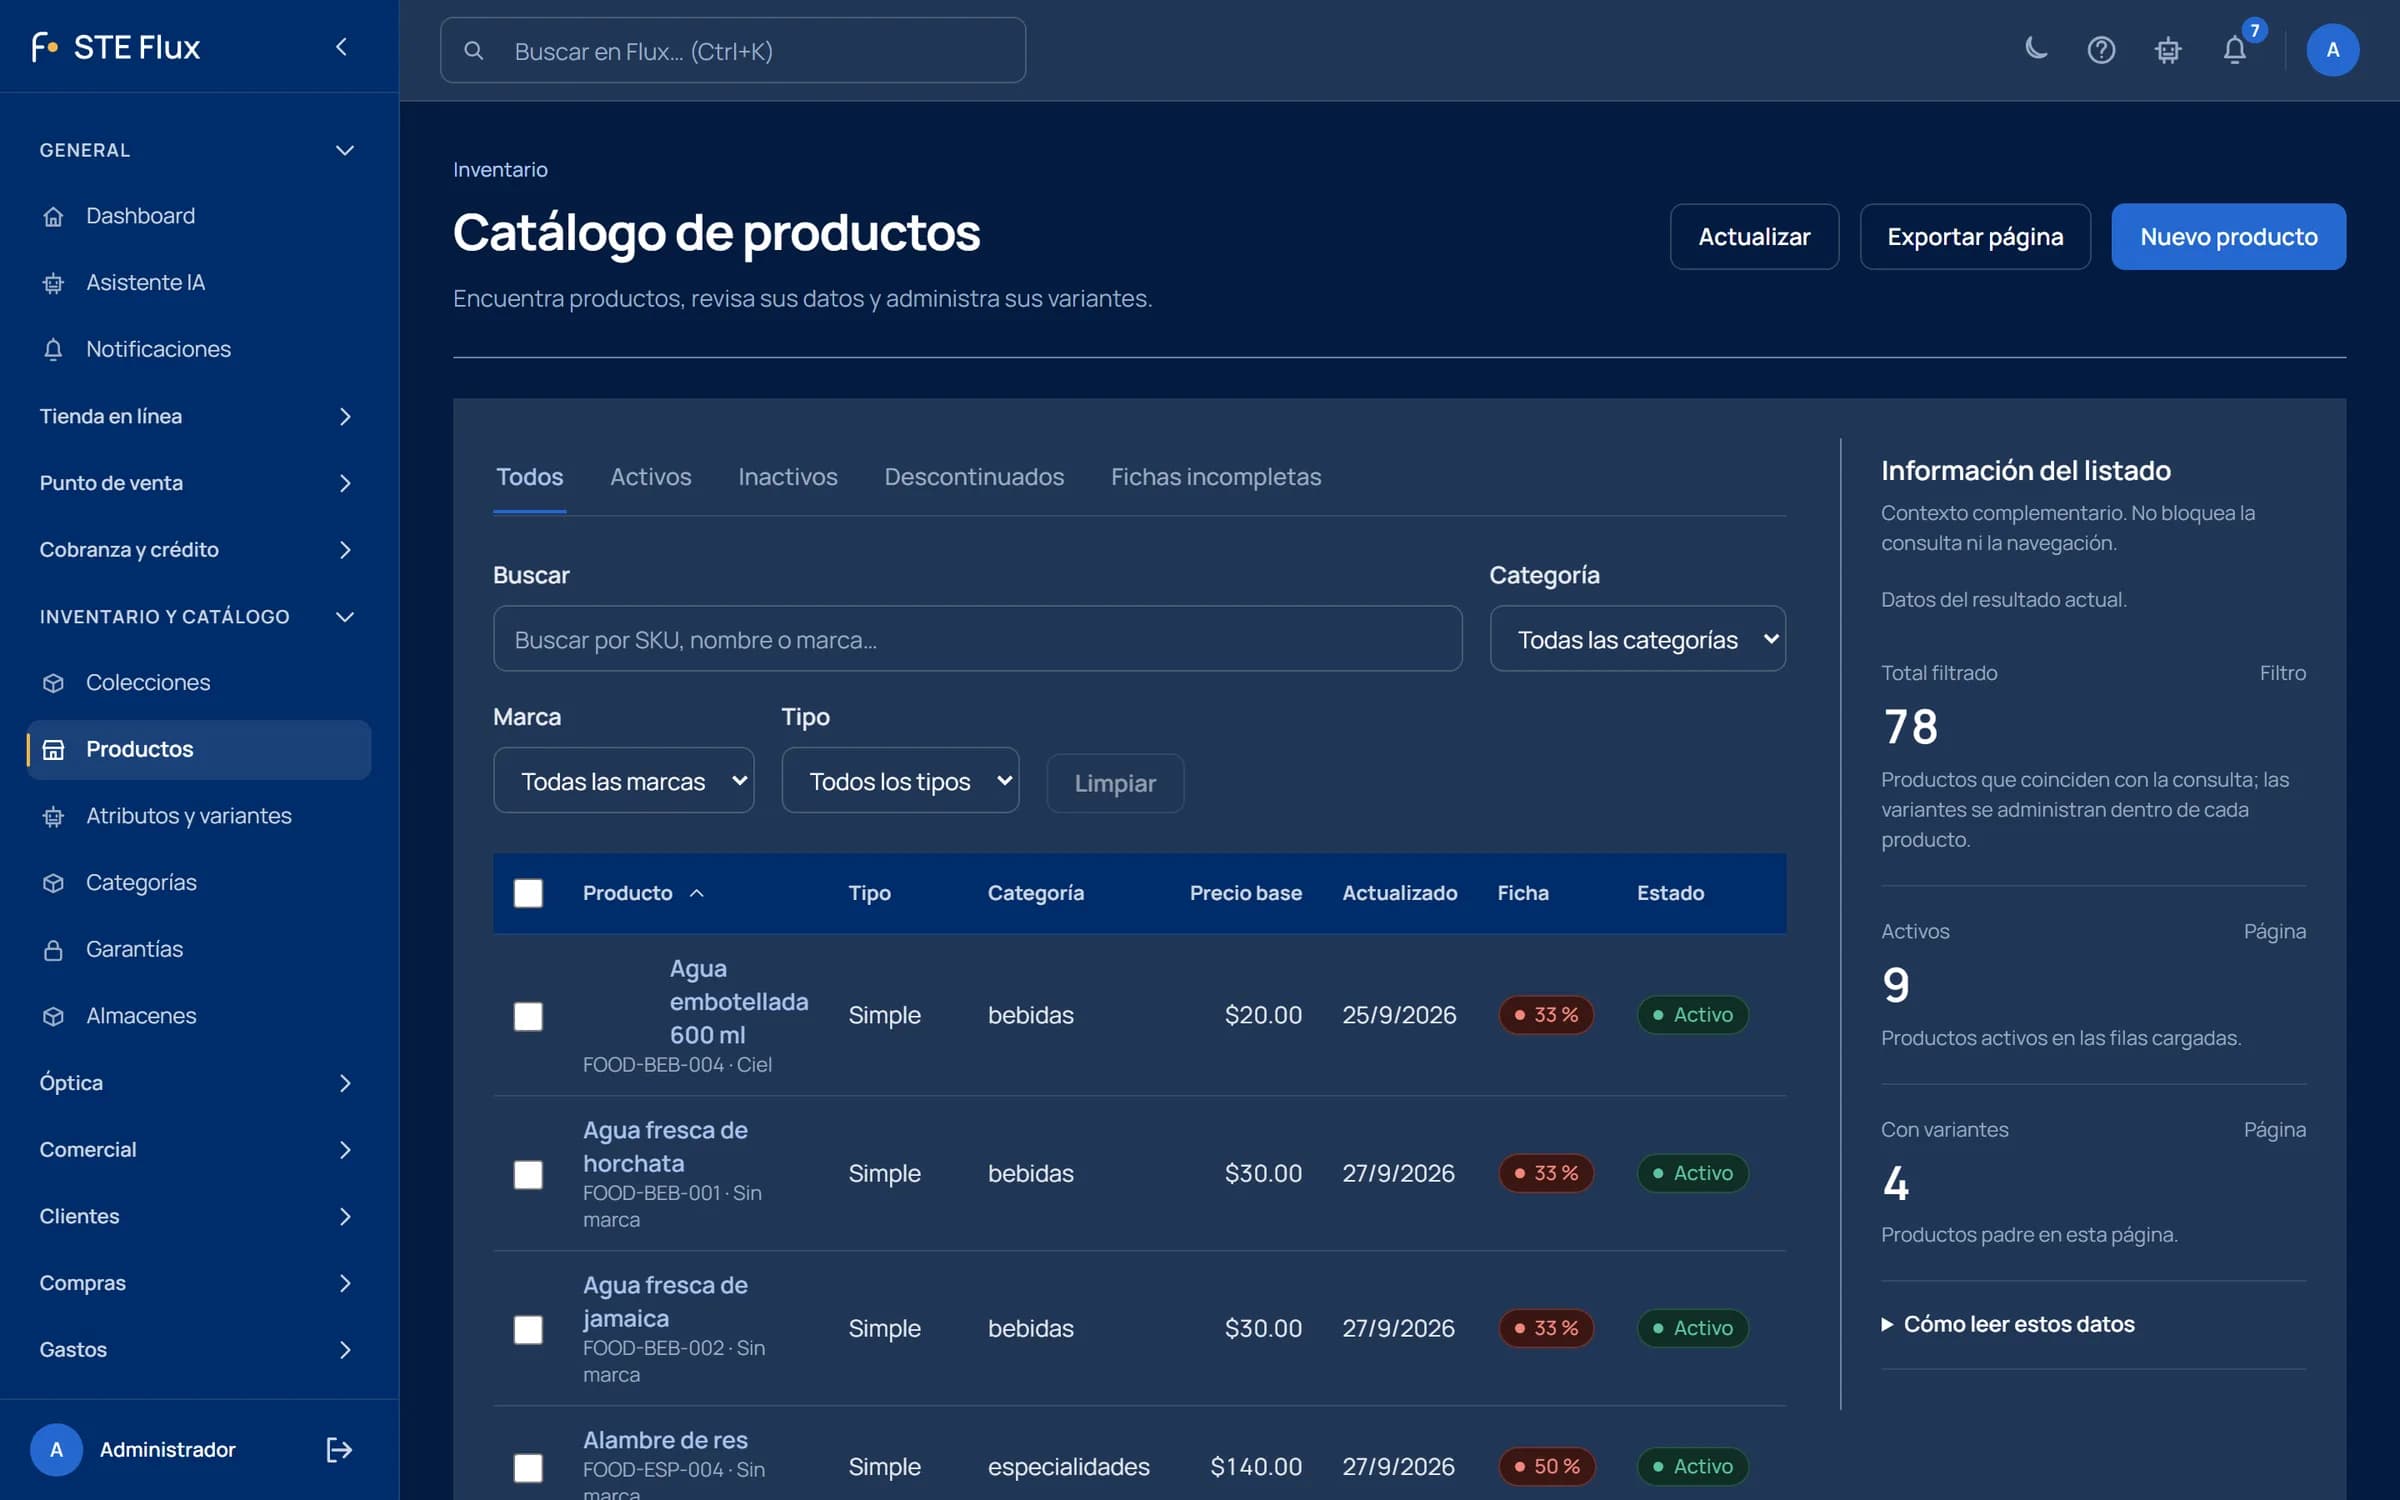Image resolution: width=2400 pixels, height=1500 pixels.
Task: Collapse the sidebar with the back chevron
Action: [x=341, y=47]
